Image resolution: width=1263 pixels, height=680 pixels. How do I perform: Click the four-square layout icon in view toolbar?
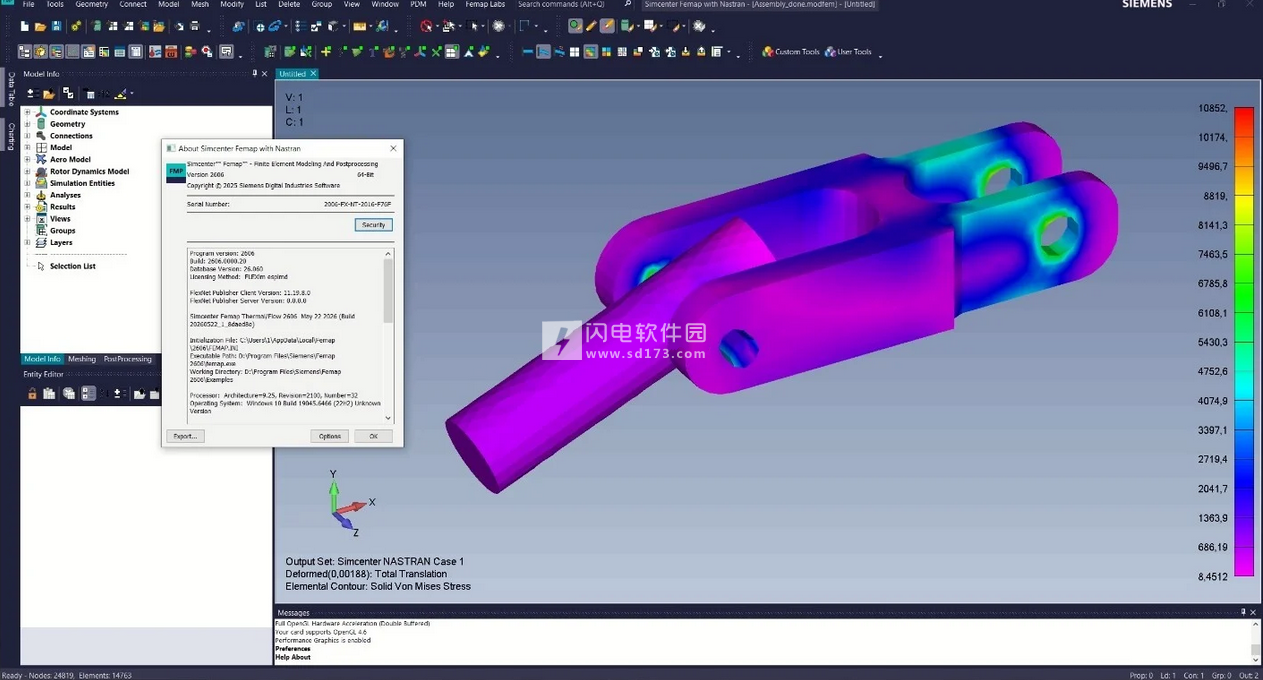tap(574, 52)
